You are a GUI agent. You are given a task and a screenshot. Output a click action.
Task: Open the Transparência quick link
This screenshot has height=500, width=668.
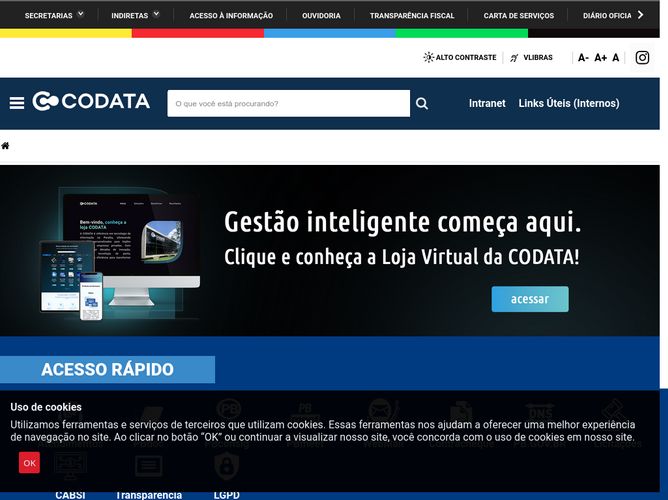tap(149, 495)
